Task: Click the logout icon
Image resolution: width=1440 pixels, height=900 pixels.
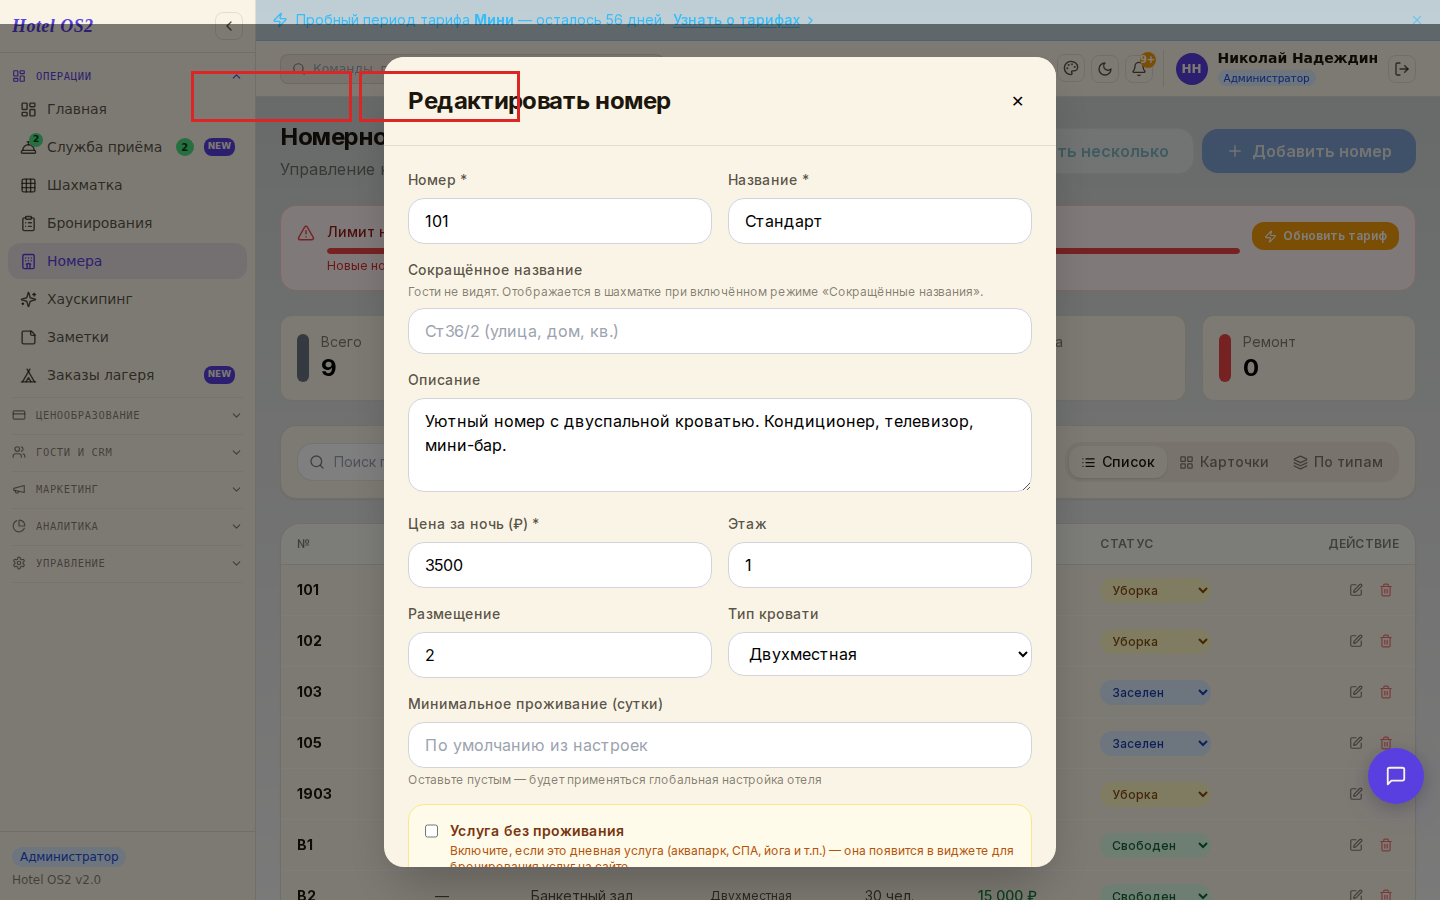Action: click(1402, 69)
